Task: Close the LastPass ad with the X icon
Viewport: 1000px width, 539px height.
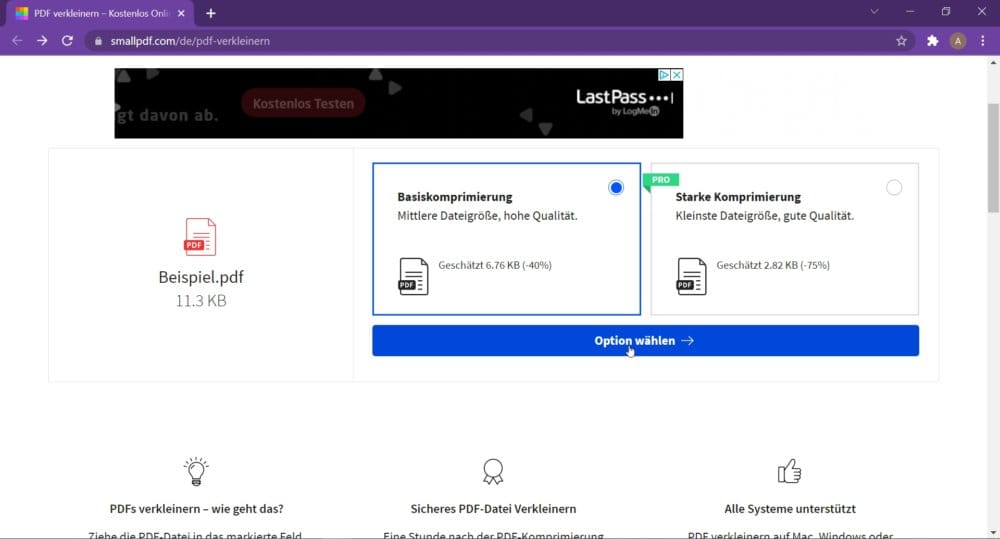Action: click(677, 75)
